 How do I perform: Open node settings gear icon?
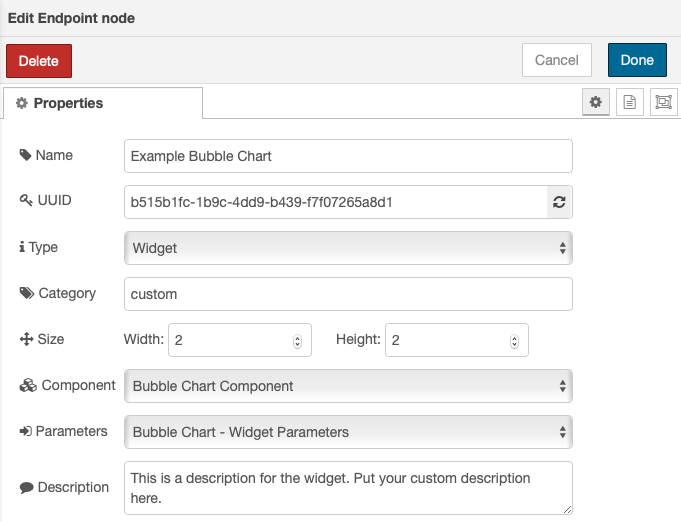(x=595, y=102)
